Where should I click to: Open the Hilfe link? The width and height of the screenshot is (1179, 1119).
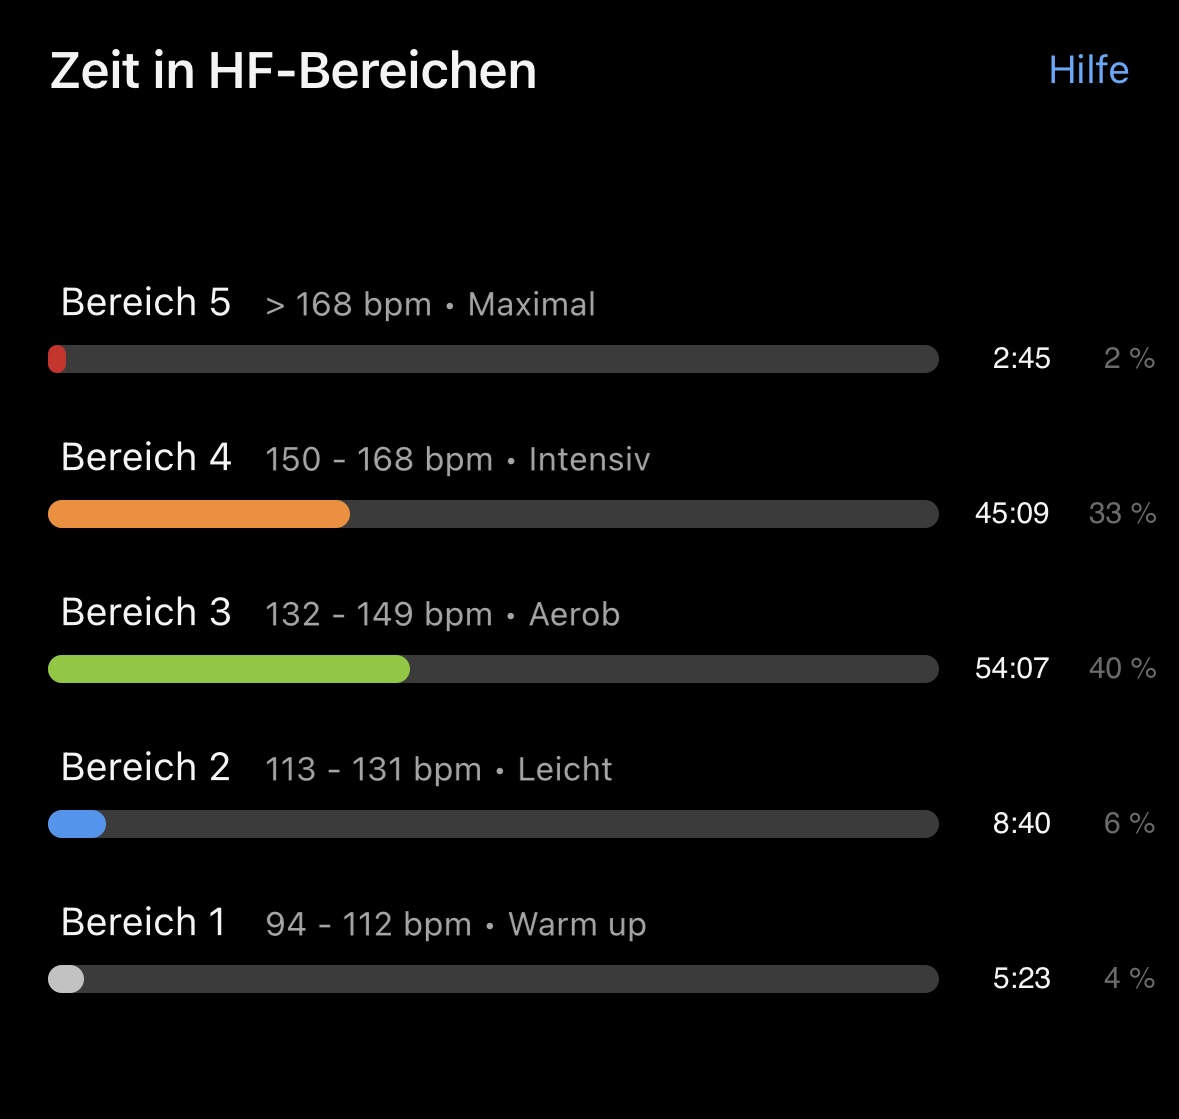click(x=1088, y=70)
